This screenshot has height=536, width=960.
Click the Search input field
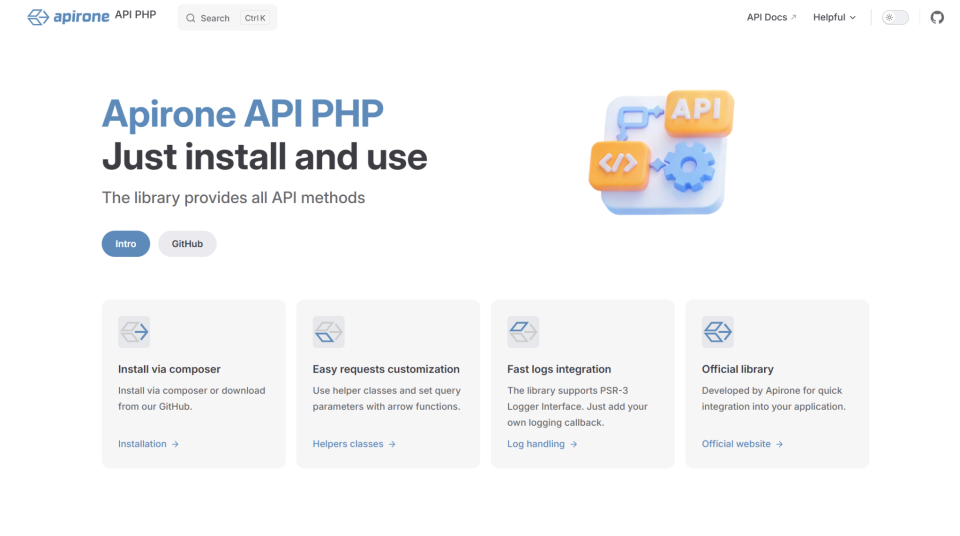tap(227, 18)
